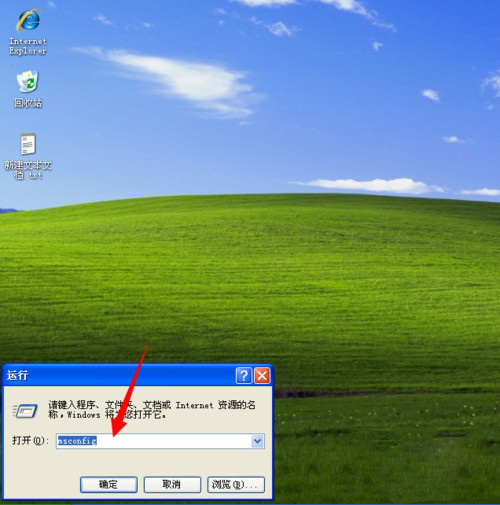
Task: Click the highlighted msconfig text
Action: 77,441
